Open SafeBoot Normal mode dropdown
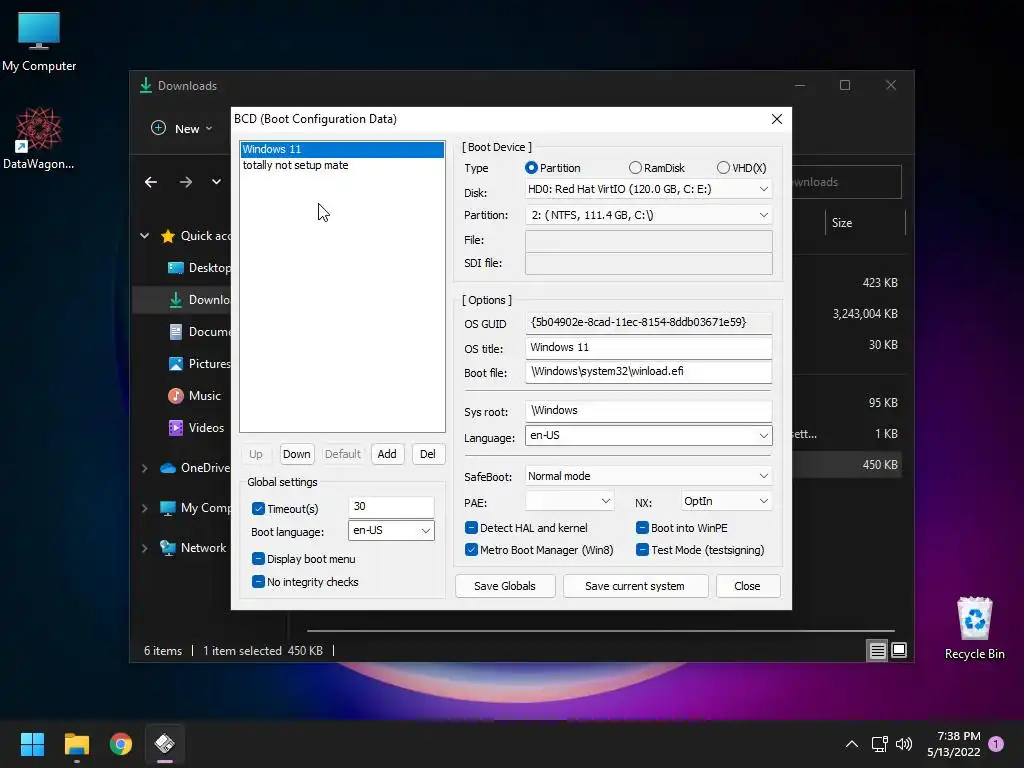Image resolution: width=1024 pixels, height=768 pixels. (x=648, y=476)
